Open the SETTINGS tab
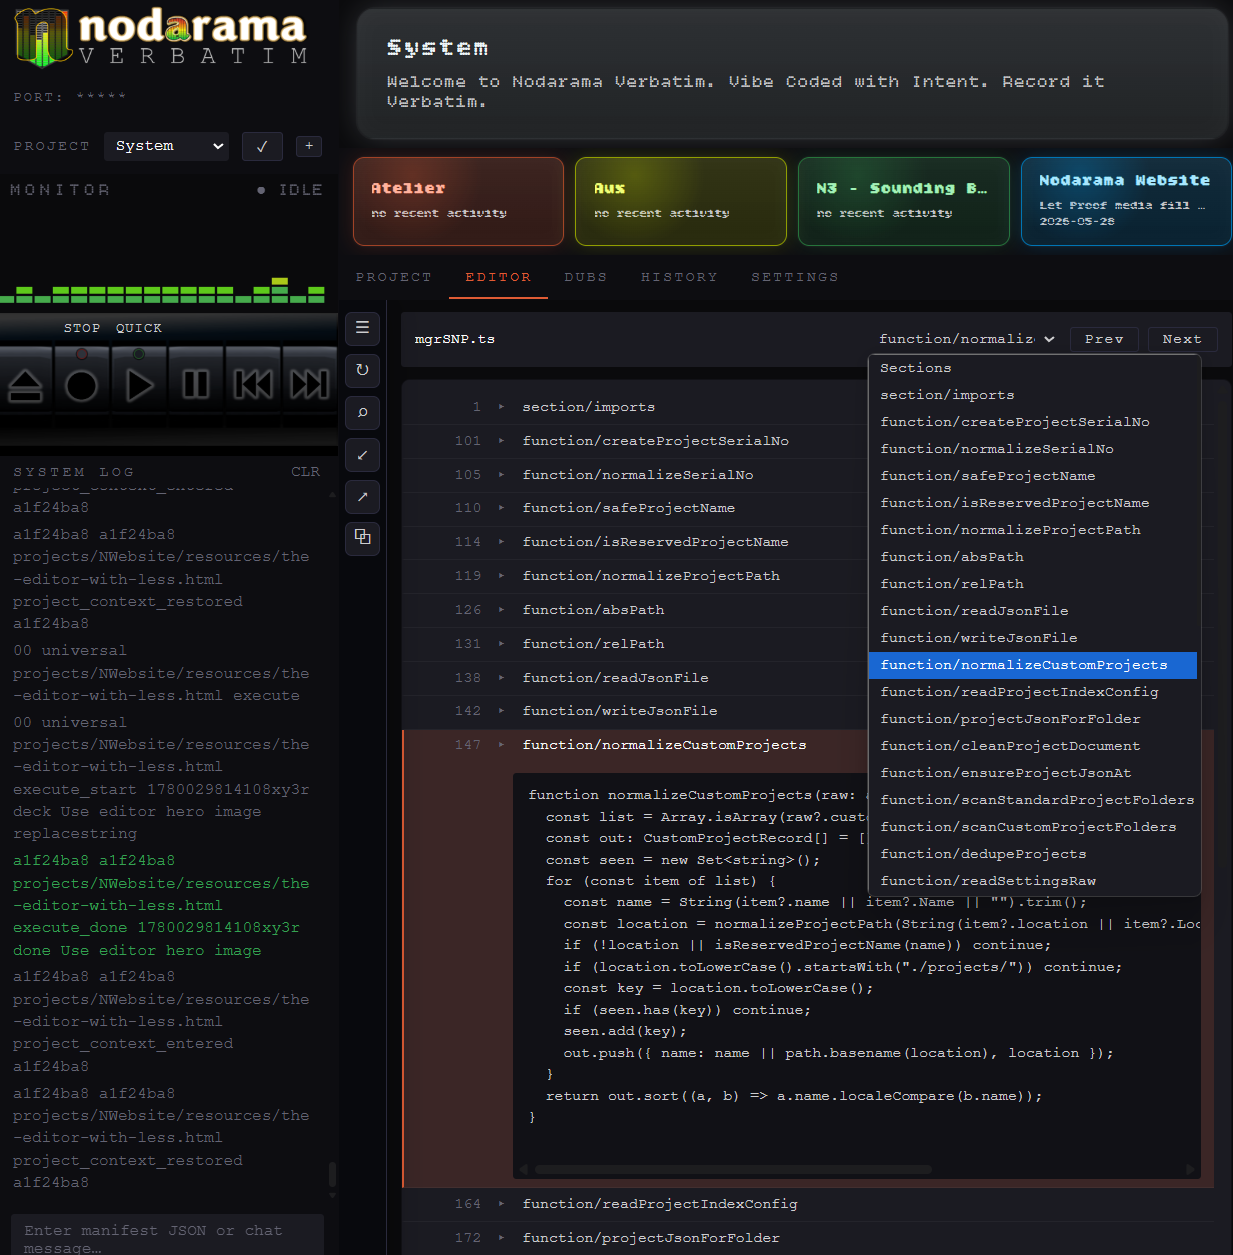The width and height of the screenshot is (1233, 1255). pos(795,277)
